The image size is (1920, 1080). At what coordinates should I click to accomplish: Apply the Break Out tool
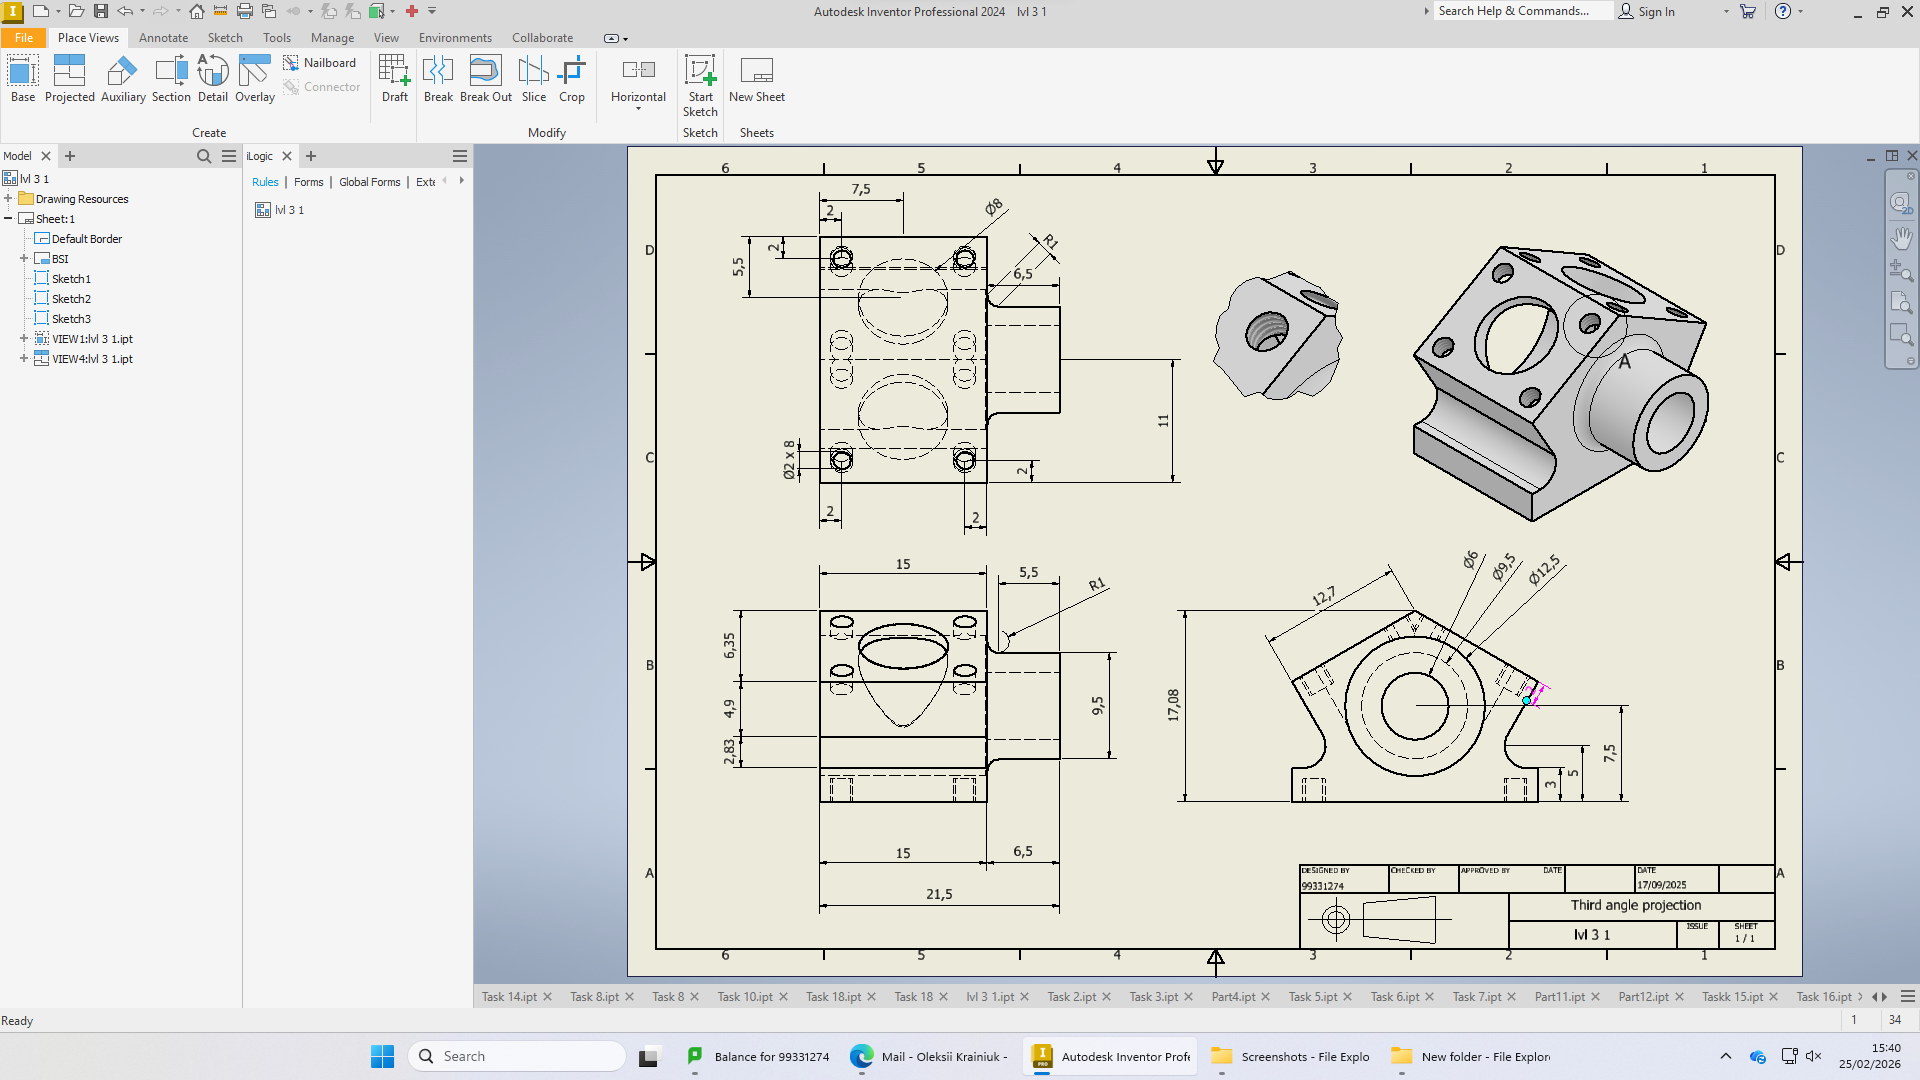486,79
